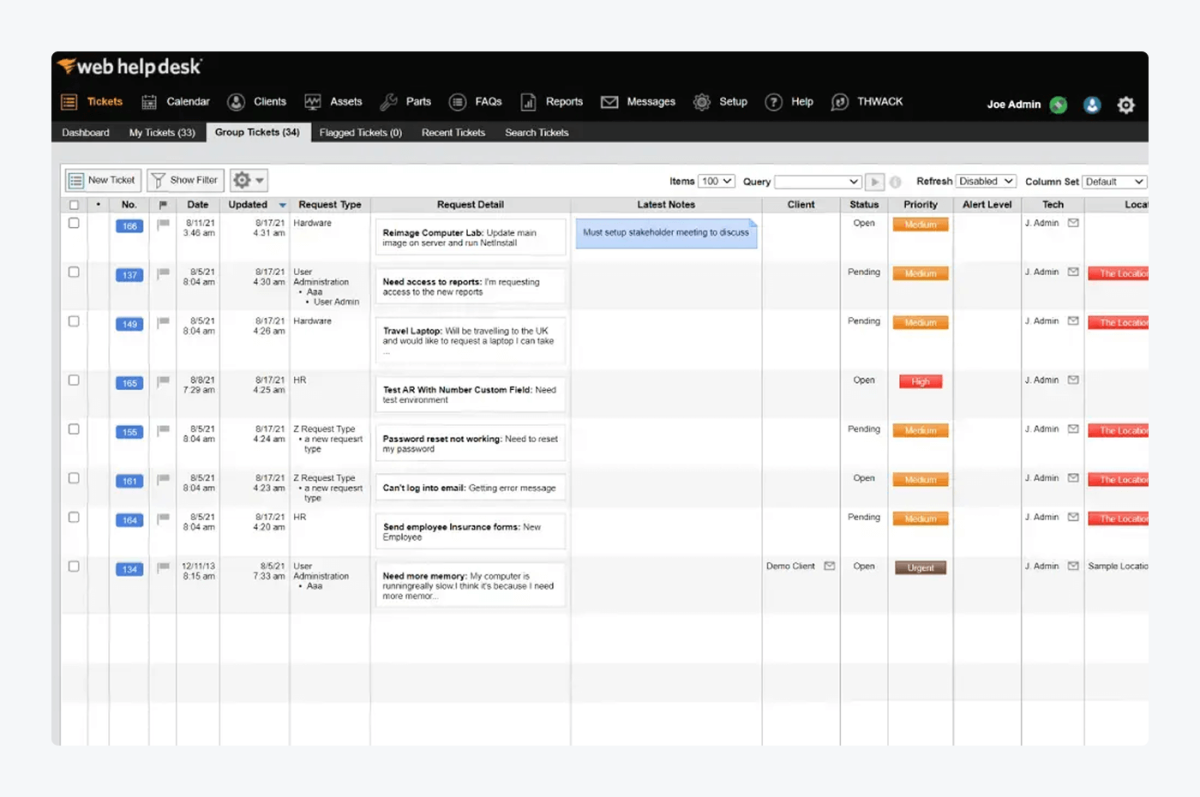
Task: Click the Setup gear icon
Action: tap(703, 101)
